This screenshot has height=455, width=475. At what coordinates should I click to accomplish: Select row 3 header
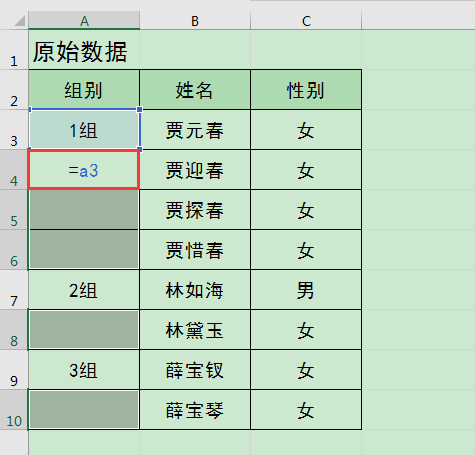click(14, 130)
